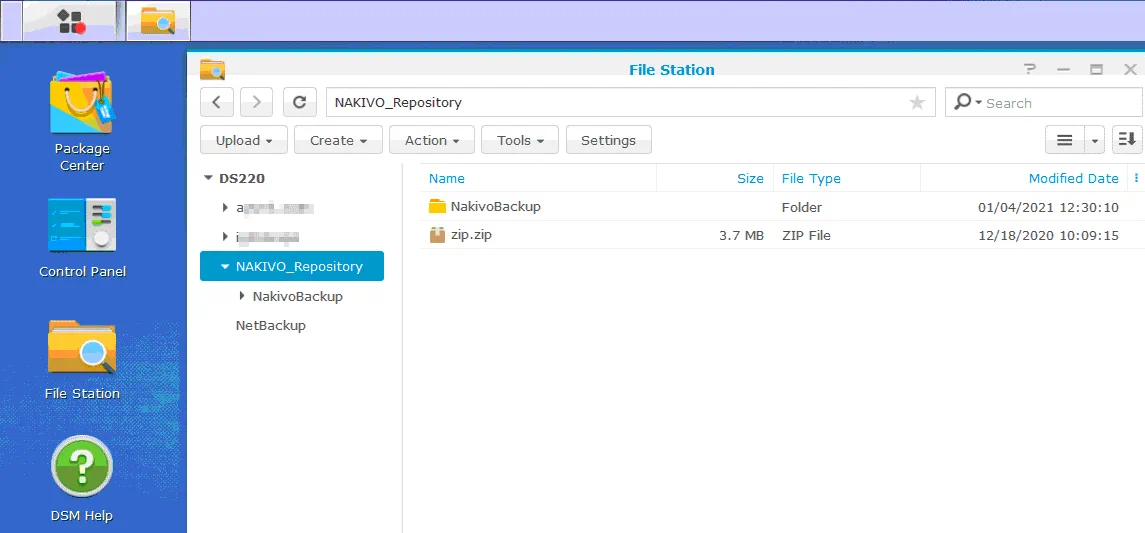
Task: Open the Tools menu
Action: point(519,141)
